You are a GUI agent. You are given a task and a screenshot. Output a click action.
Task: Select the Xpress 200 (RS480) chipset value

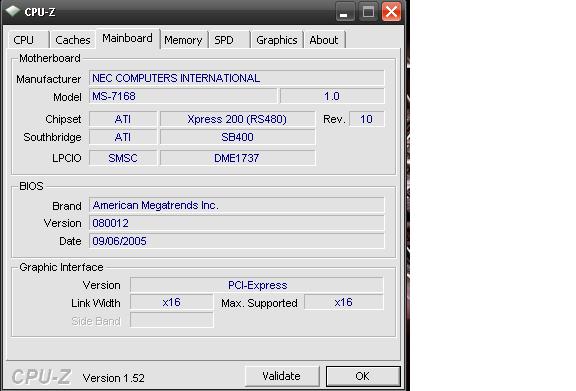(237, 119)
